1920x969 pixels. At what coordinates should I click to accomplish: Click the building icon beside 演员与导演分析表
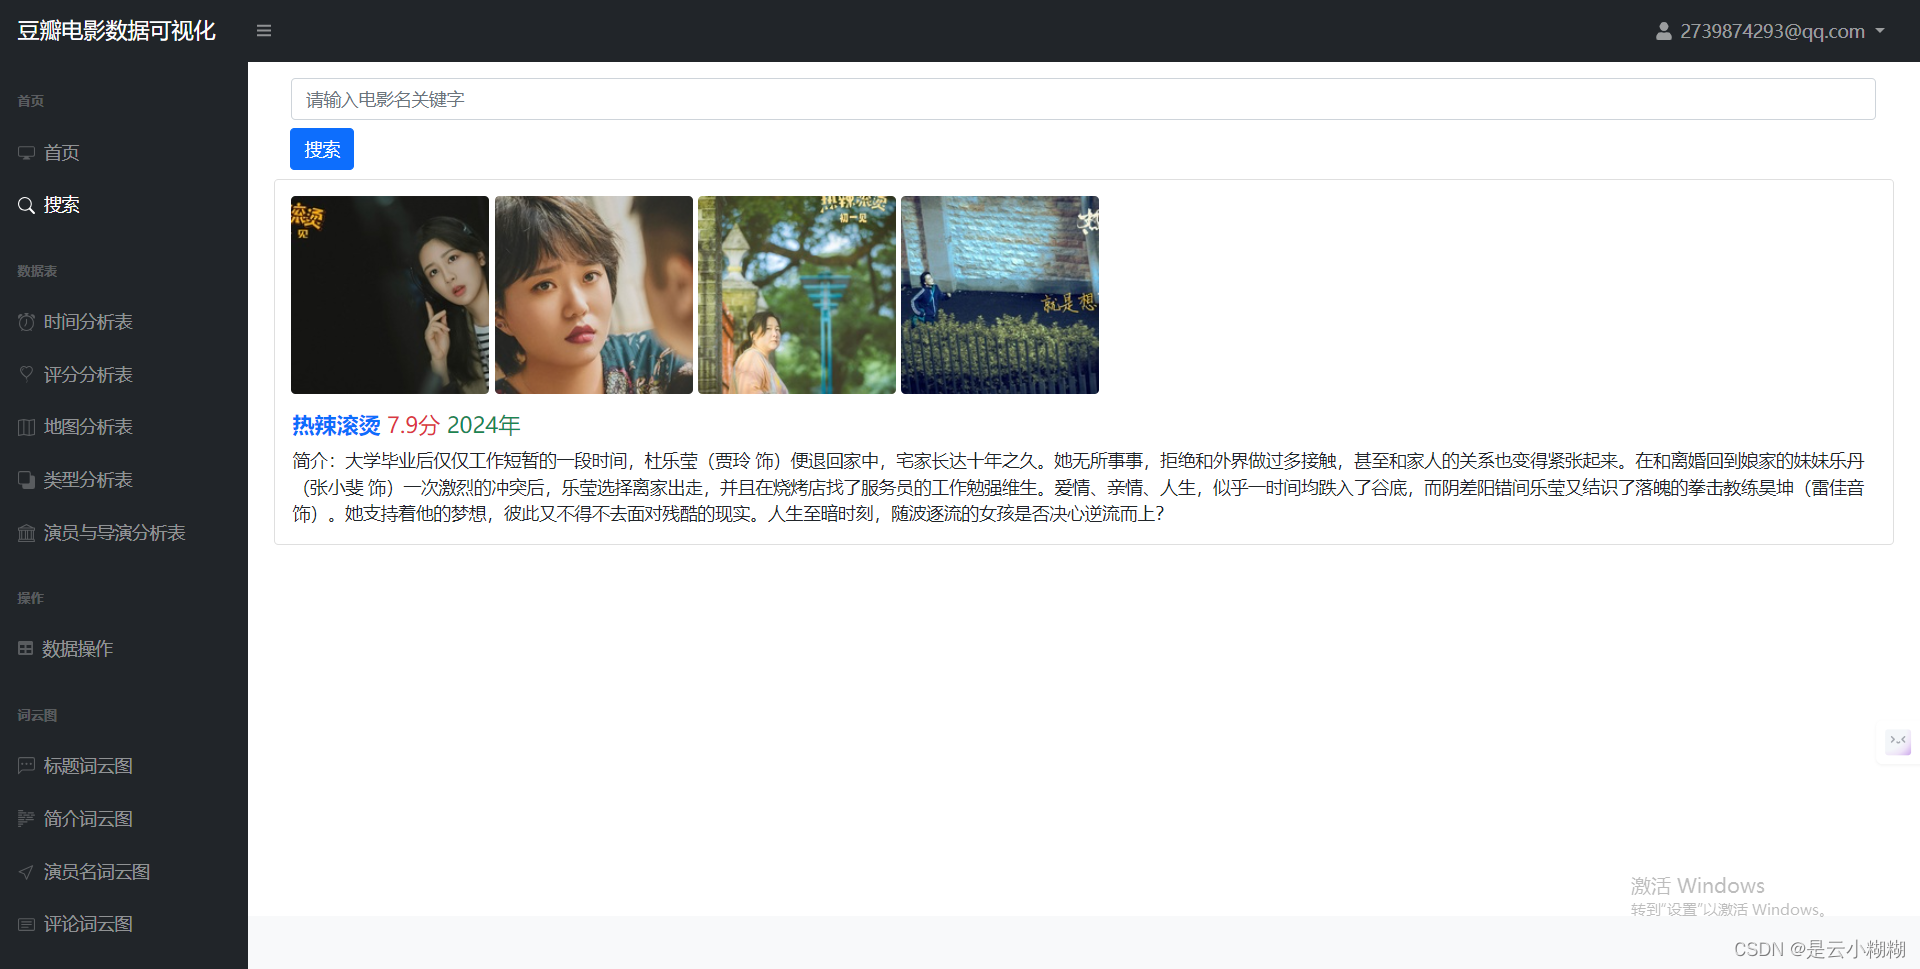click(x=26, y=533)
